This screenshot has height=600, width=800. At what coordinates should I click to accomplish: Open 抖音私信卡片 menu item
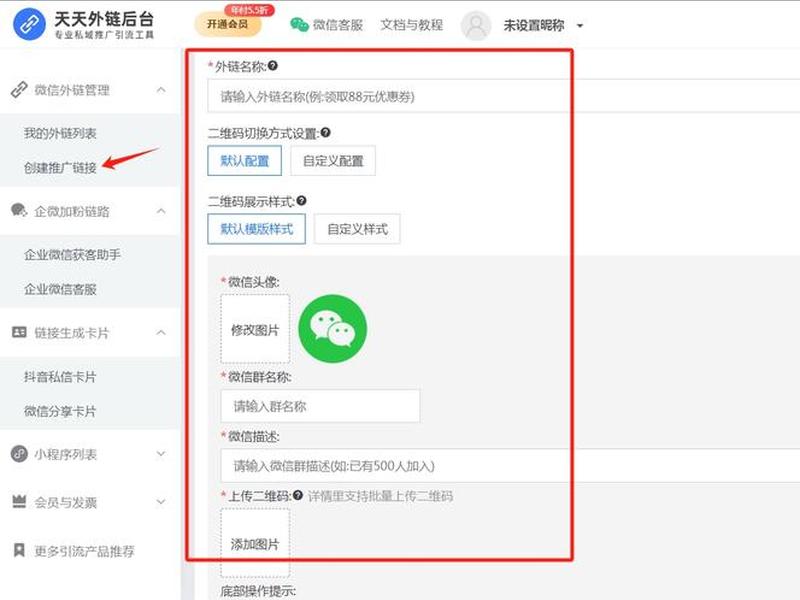(x=60, y=377)
